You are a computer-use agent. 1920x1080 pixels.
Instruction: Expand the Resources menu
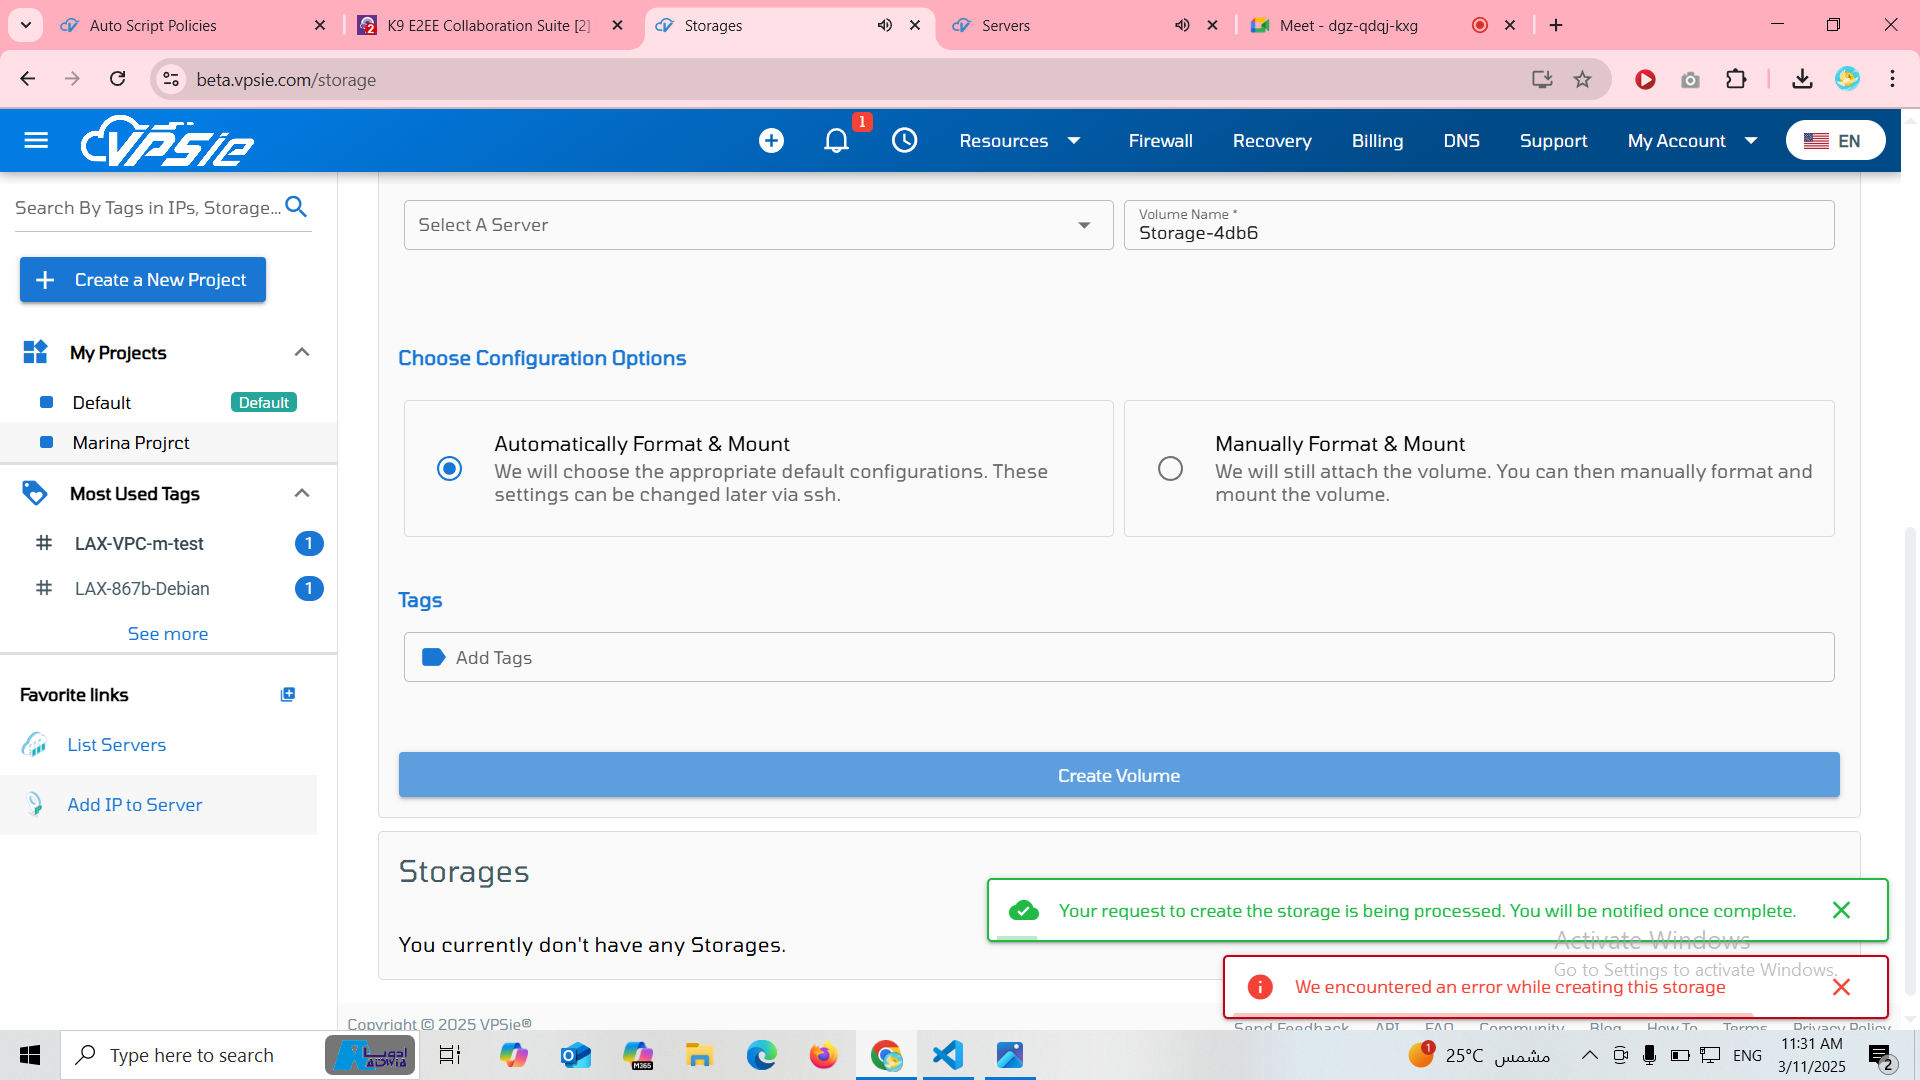coord(1019,141)
